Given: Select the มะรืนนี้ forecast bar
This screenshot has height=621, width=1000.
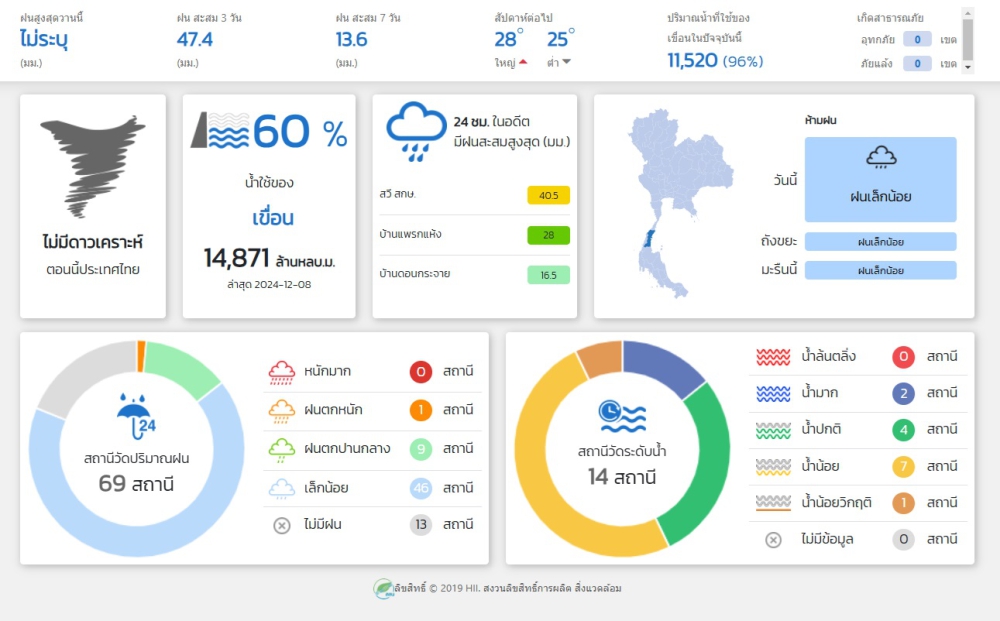Looking at the screenshot, I should tap(880, 270).
